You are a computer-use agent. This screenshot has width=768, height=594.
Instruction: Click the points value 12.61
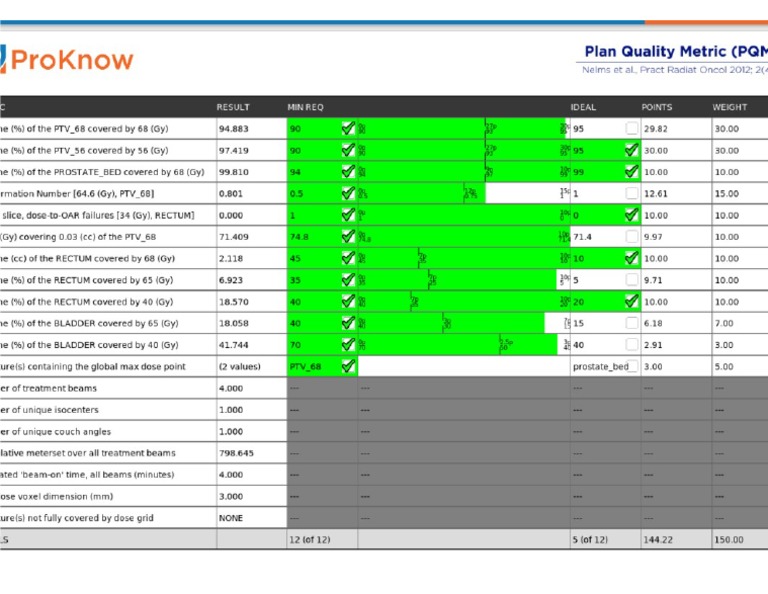tap(655, 193)
